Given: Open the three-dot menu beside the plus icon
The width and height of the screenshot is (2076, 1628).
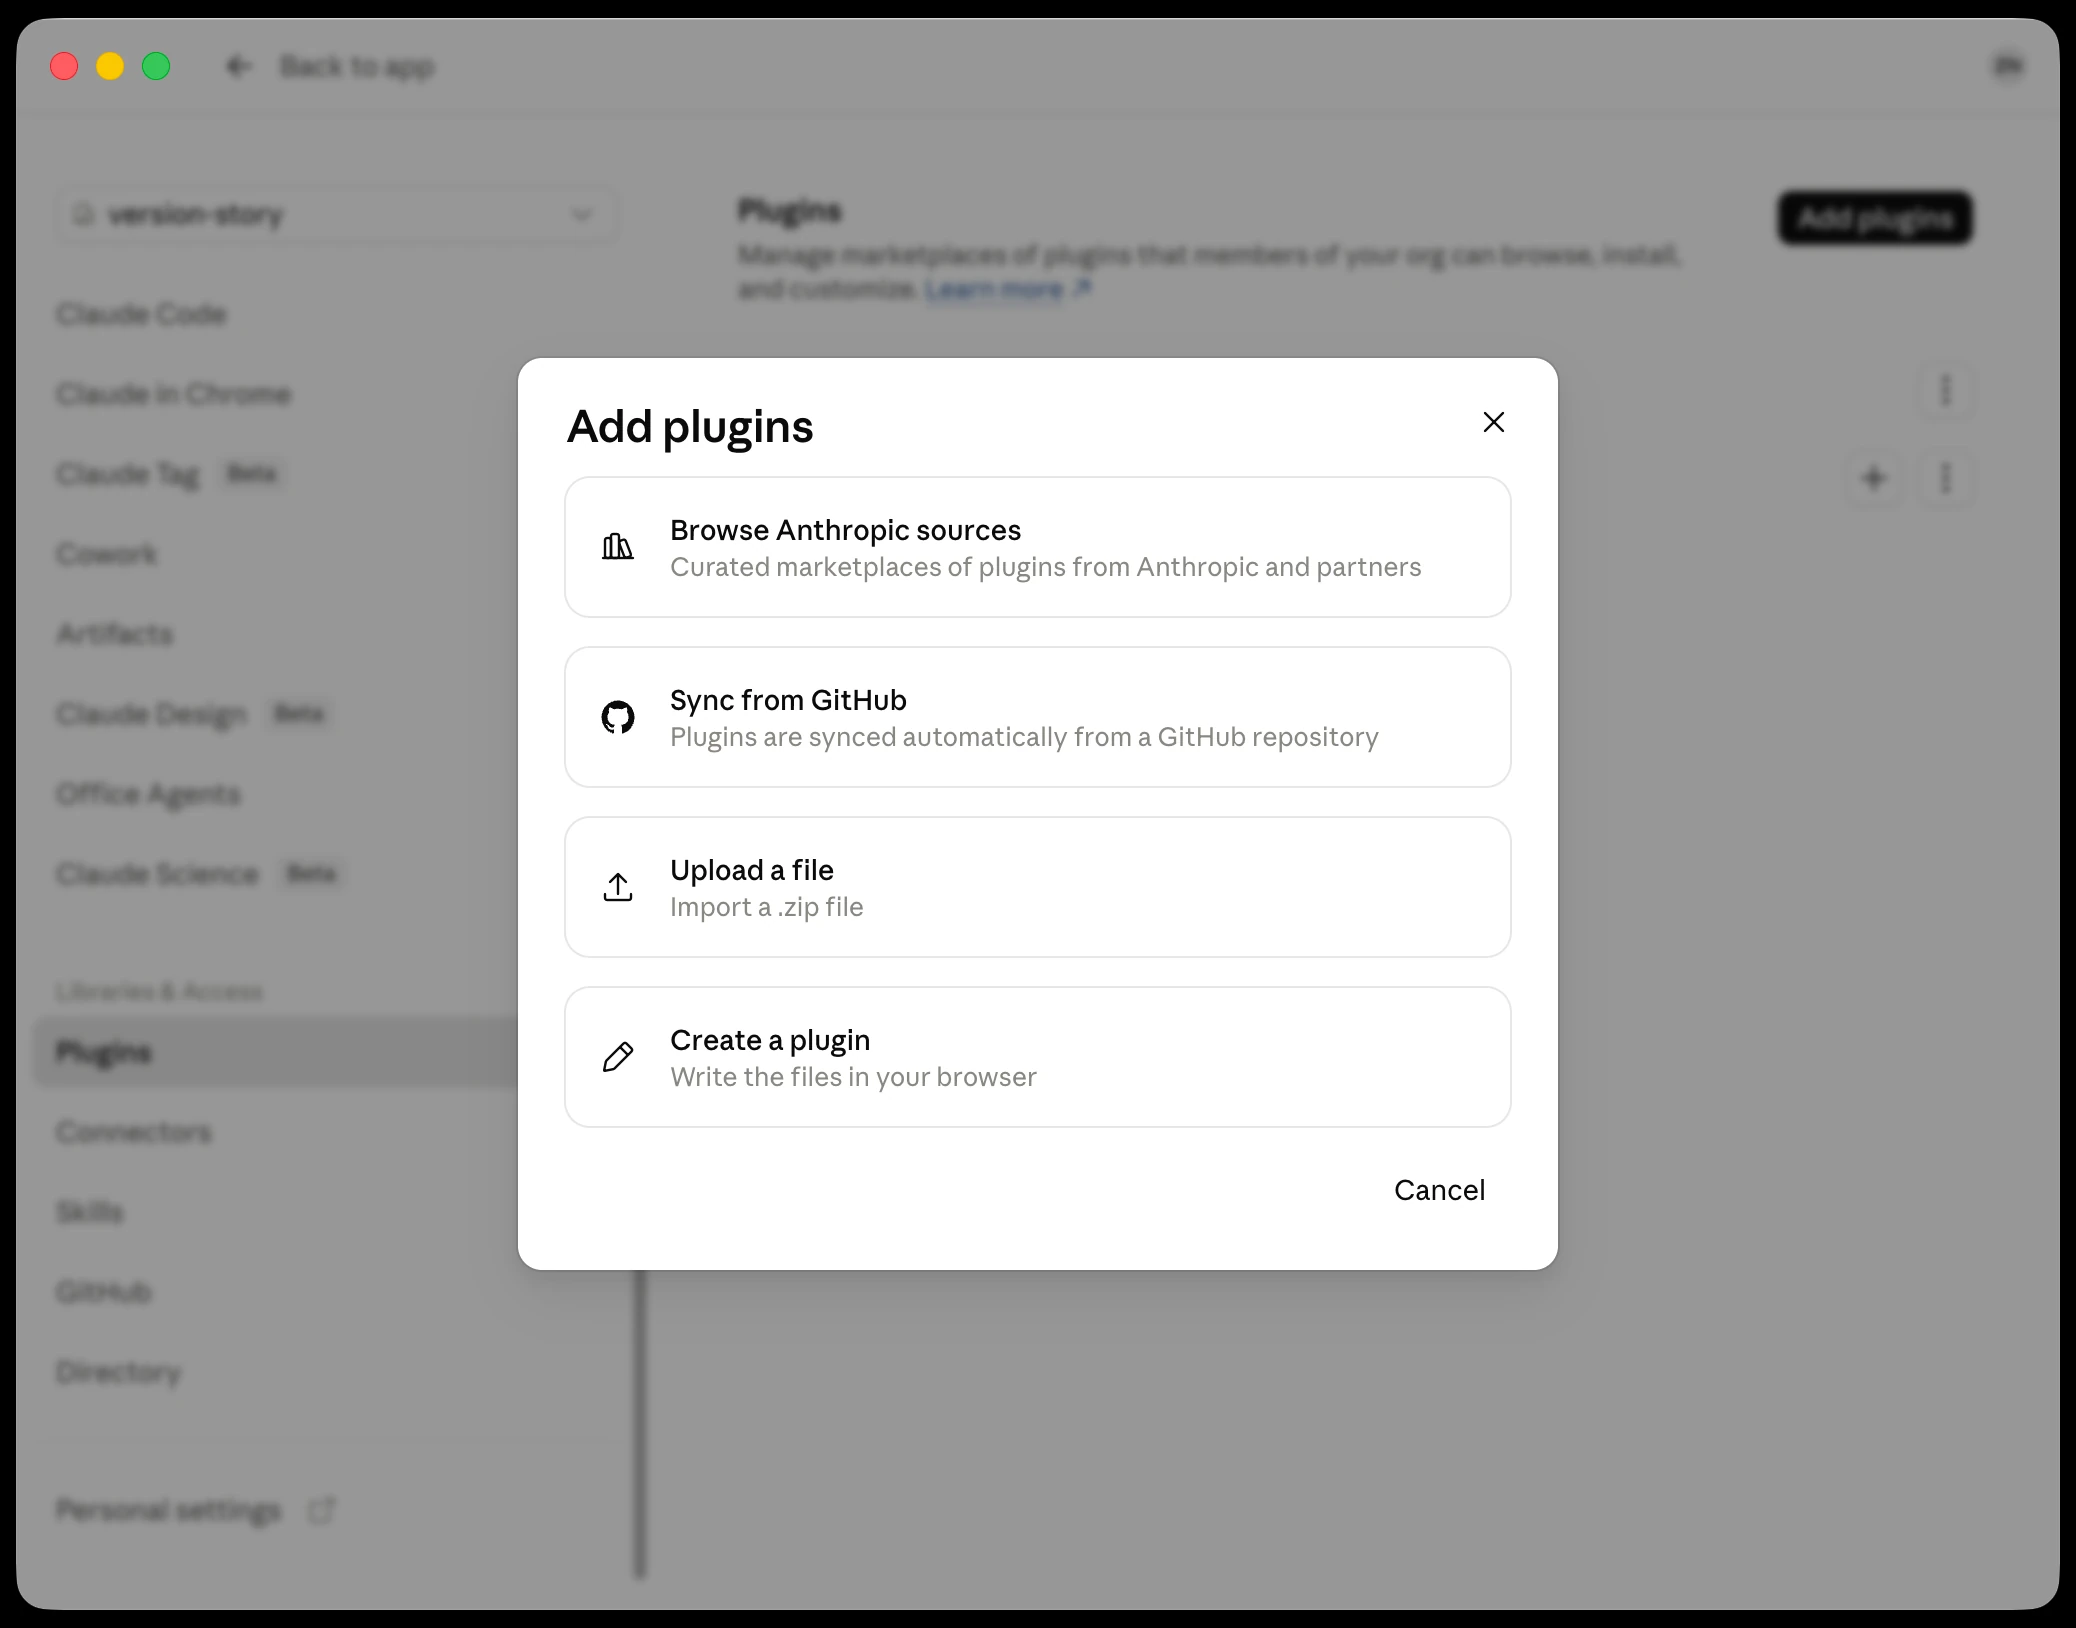Looking at the screenshot, I should click(x=1945, y=478).
